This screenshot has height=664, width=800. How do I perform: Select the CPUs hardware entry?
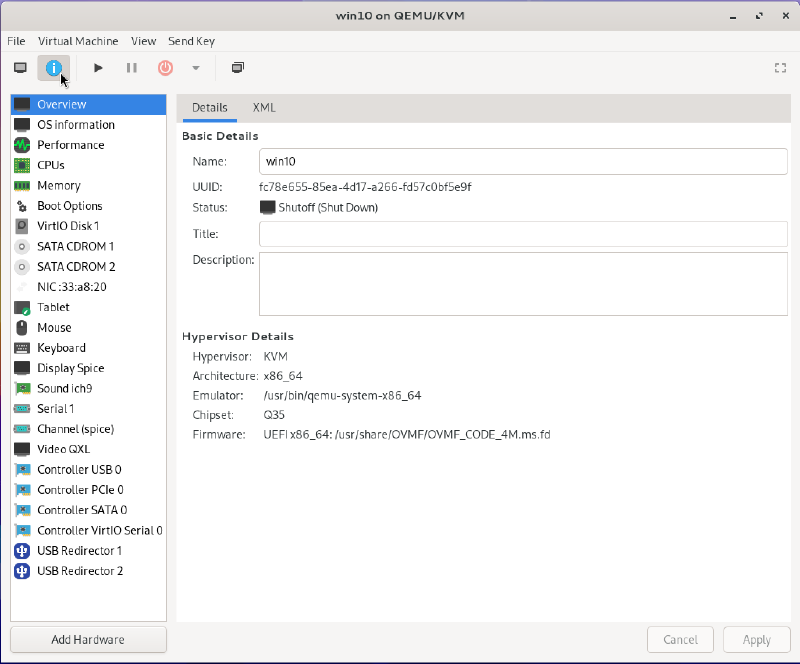[88, 165]
